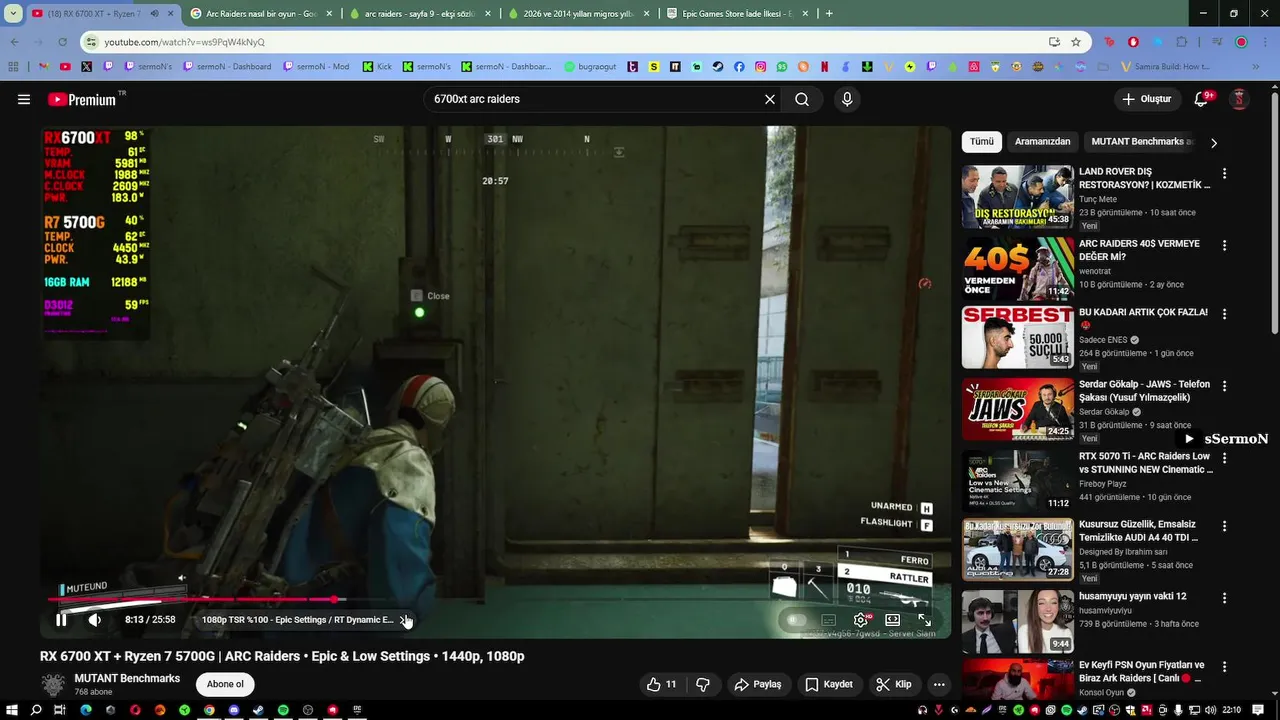Switch to the arc raiders ekşi sözlük tab
This screenshot has width=1280, height=720.
(x=421, y=14)
